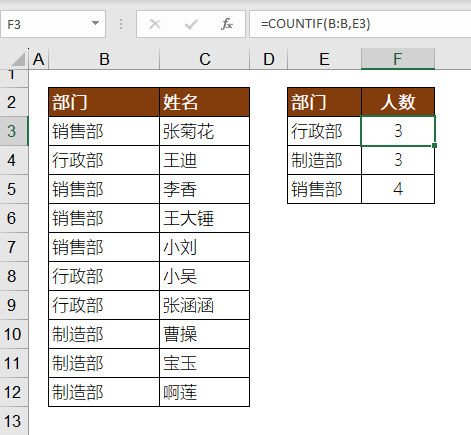The image size is (471, 435).
Task: Click the Cancel (X) icon in formula bar
Action: click(x=155, y=24)
